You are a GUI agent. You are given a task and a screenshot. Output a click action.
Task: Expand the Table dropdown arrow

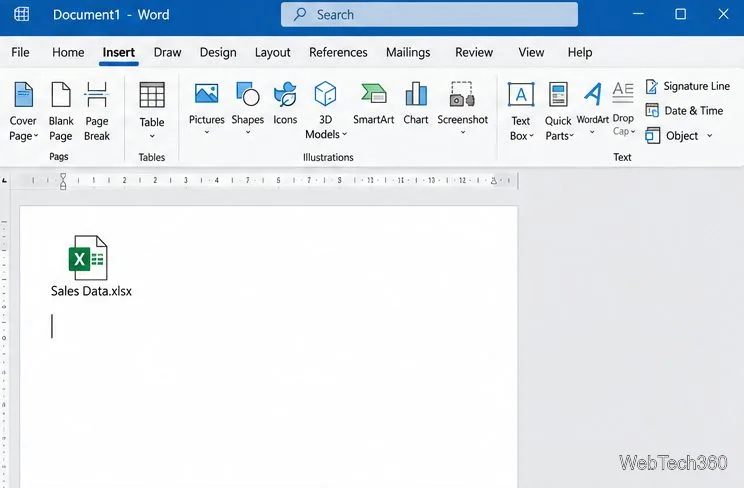click(x=152, y=137)
